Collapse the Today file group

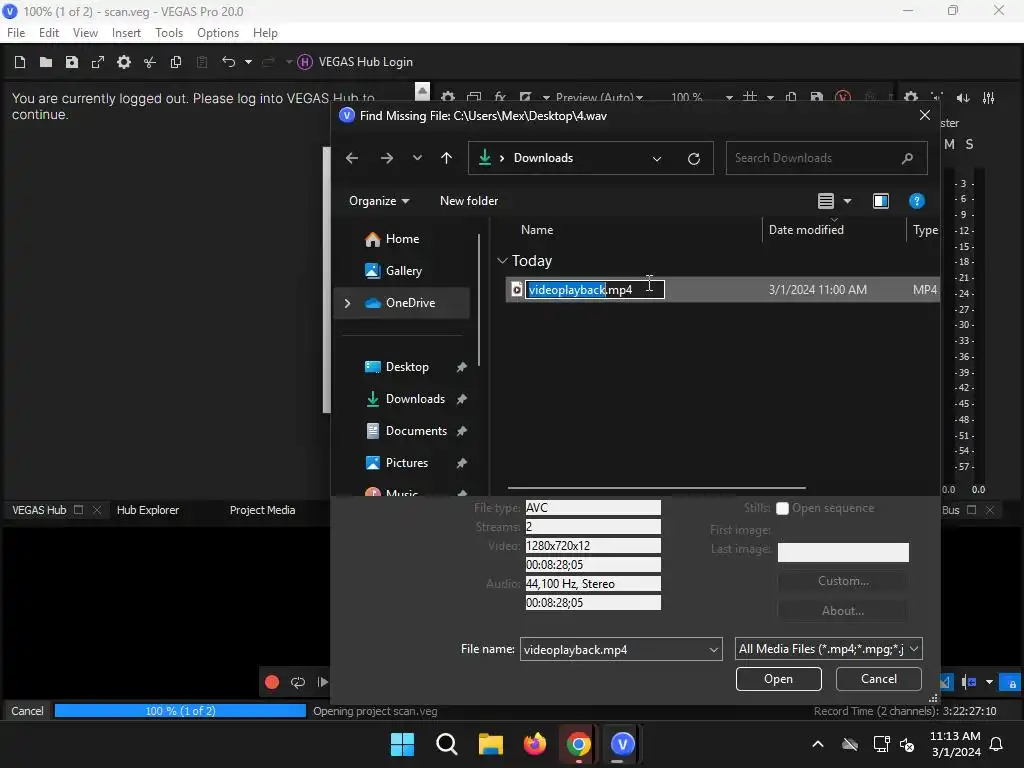click(x=502, y=261)
